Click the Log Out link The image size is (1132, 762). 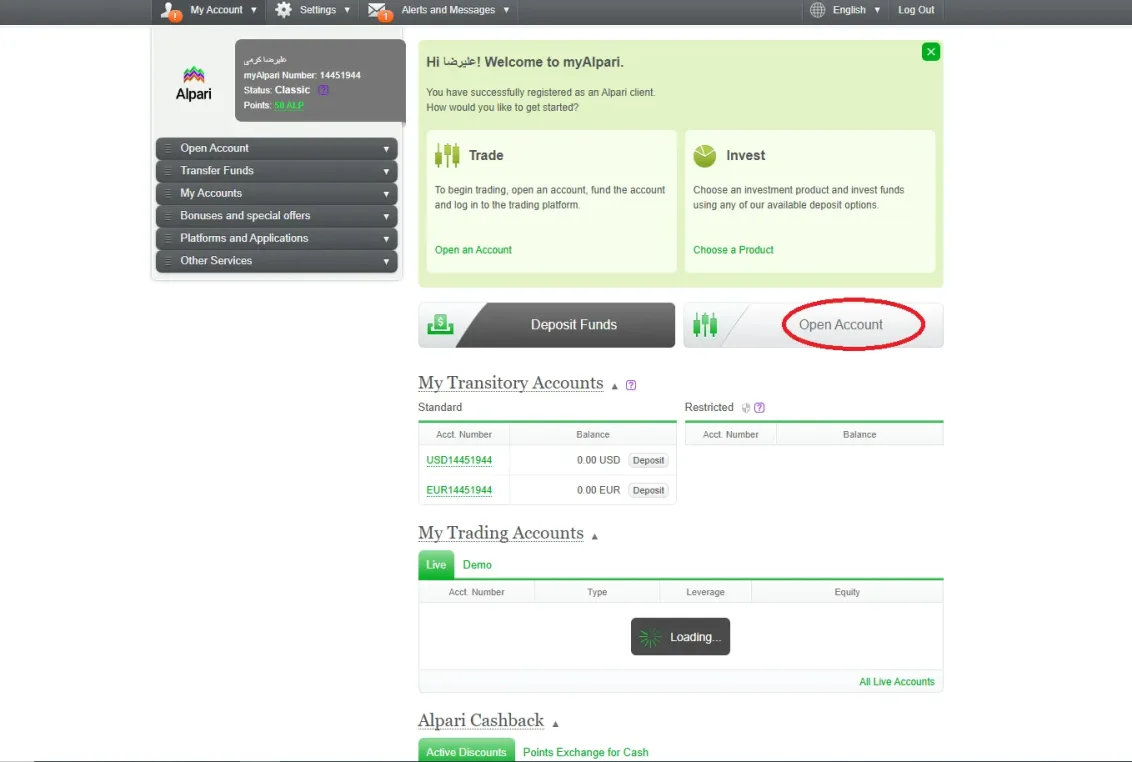(916, 10)
